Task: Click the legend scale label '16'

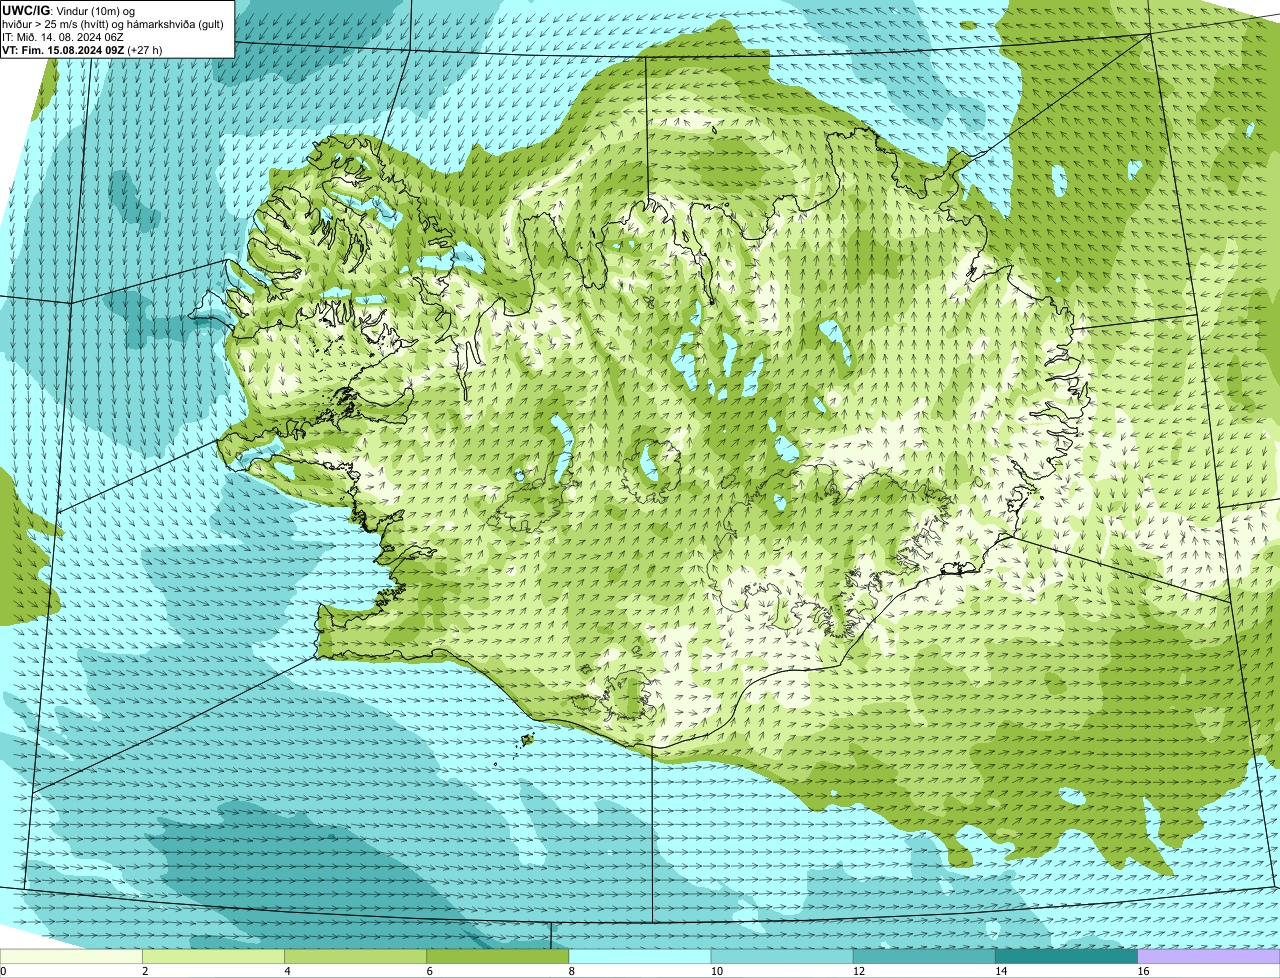Action: [1144, 971]
